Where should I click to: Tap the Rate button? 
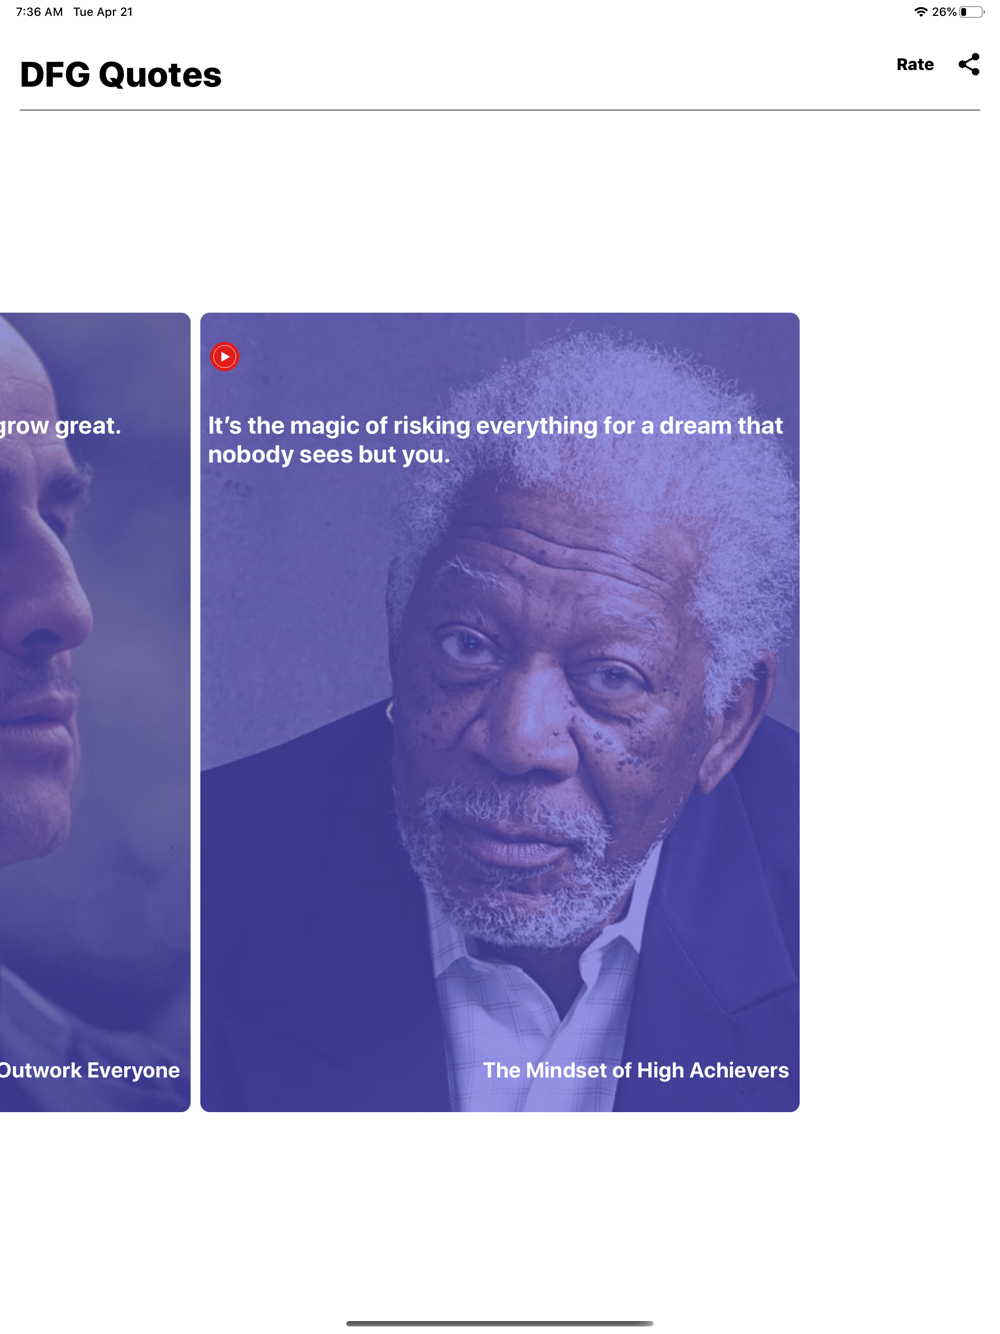(x=914, y=65)
